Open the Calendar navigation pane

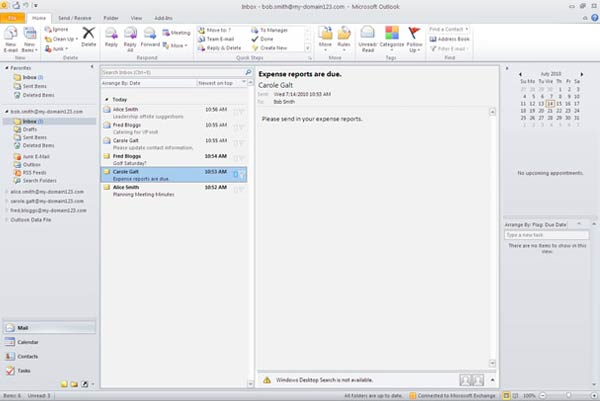click(50, 342)
